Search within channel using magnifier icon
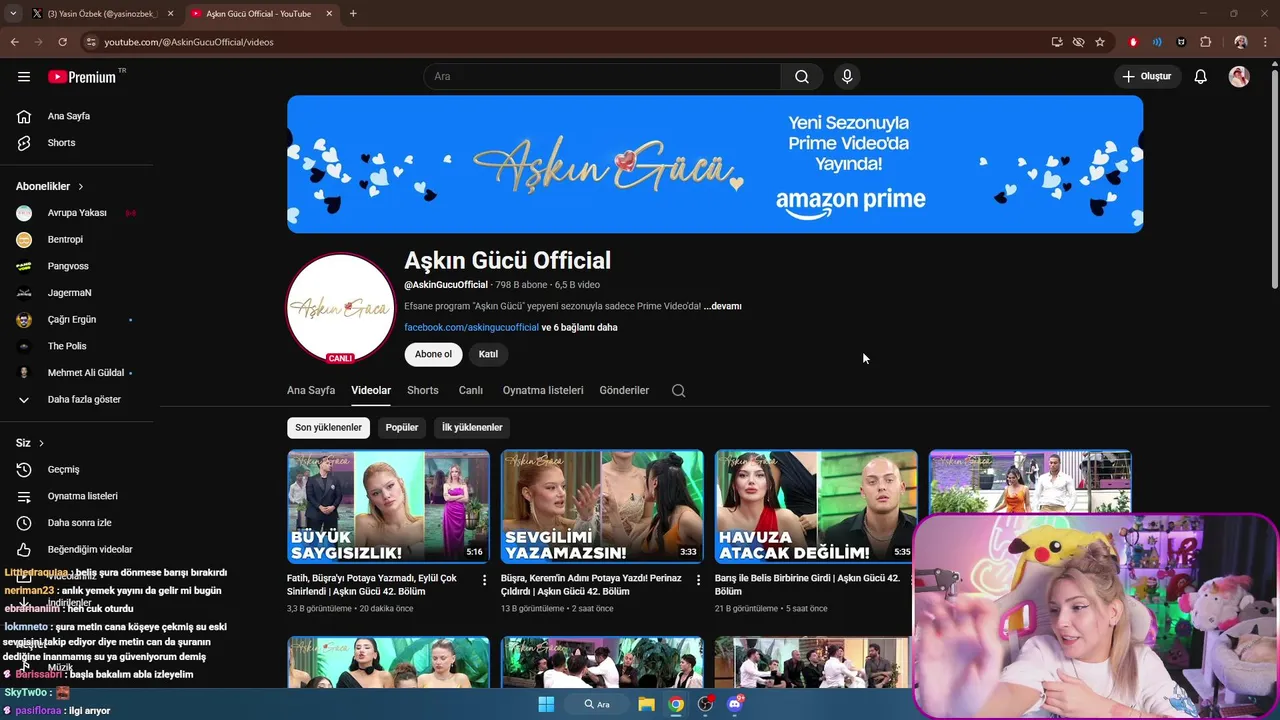The height and width of the screenshot is (720, 1280). (x=679, y=391)
